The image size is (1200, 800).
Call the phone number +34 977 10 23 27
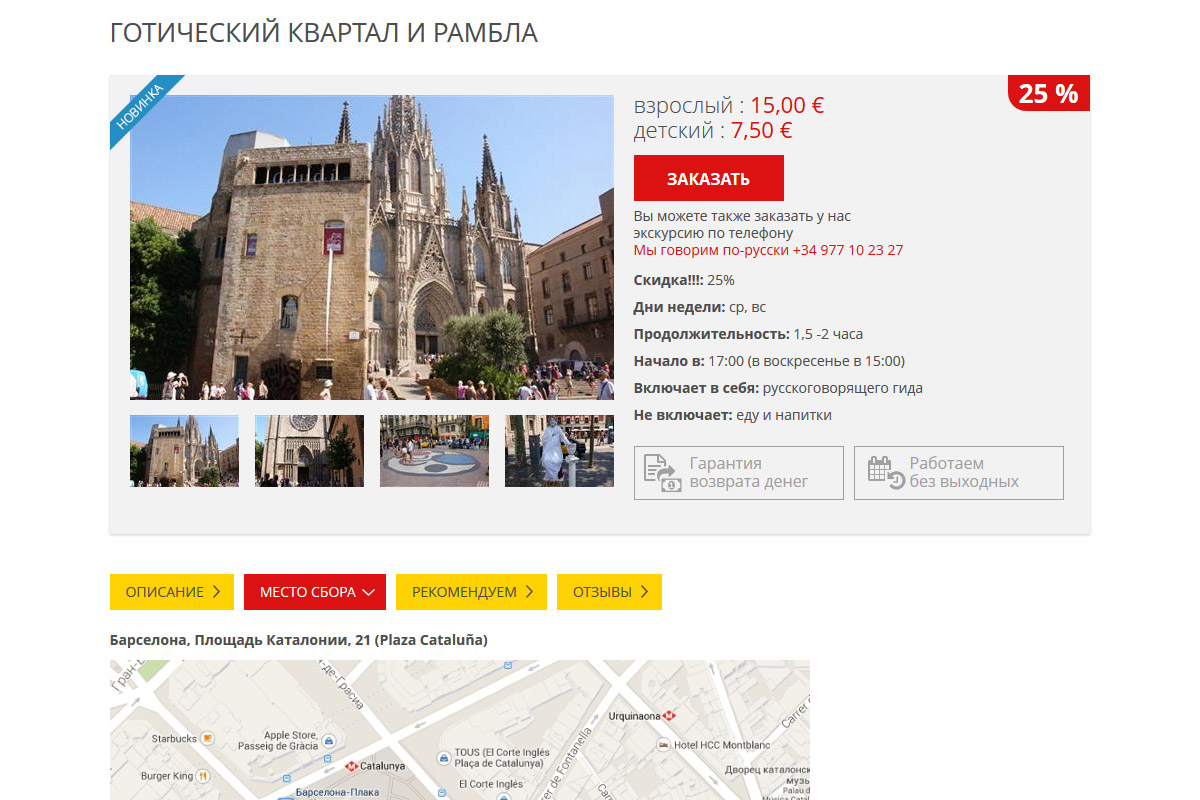[847, 250]
